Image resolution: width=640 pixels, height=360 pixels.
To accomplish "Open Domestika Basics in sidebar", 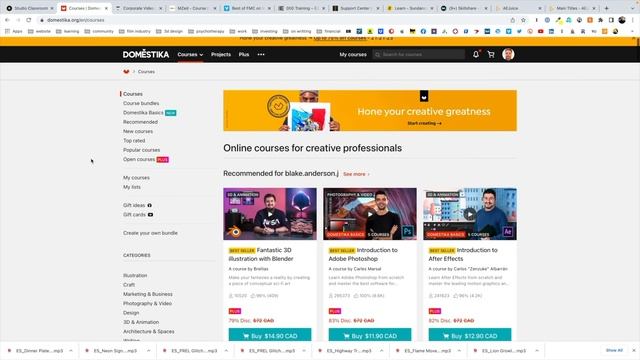I will [x=143, y=113].
